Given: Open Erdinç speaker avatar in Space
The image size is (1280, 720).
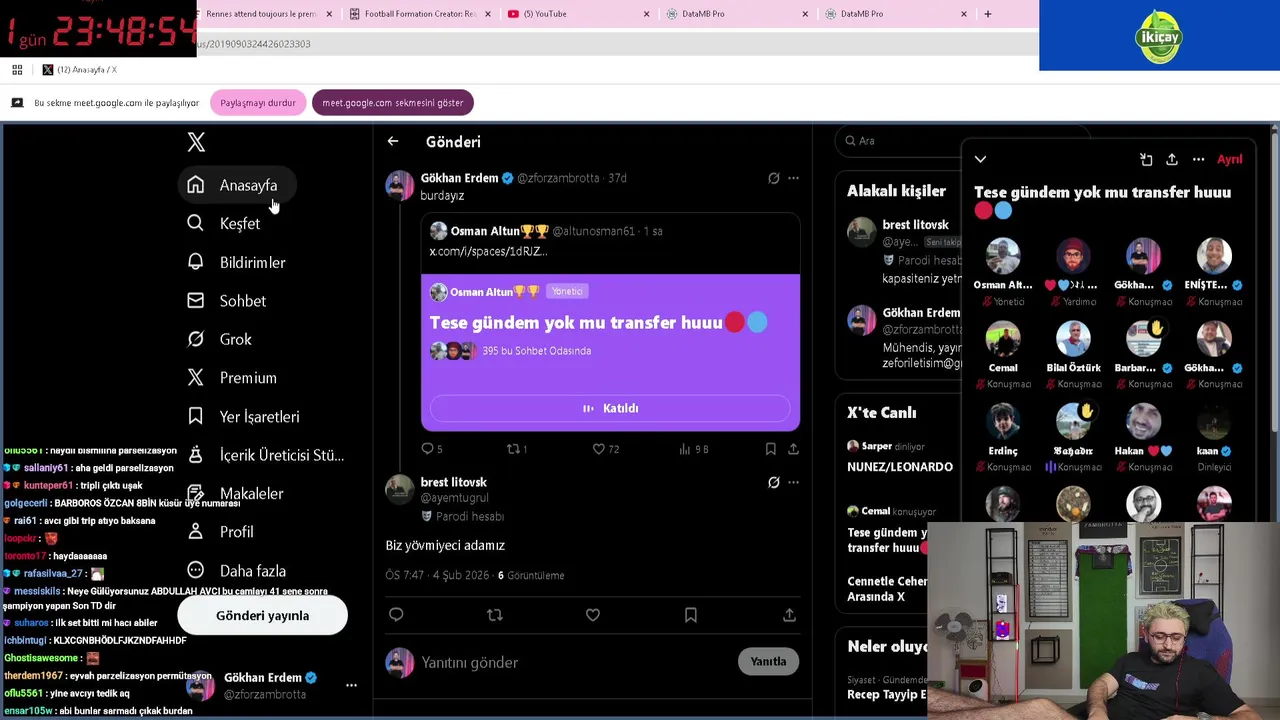Looking at the screenshot, I should 1003,423.
